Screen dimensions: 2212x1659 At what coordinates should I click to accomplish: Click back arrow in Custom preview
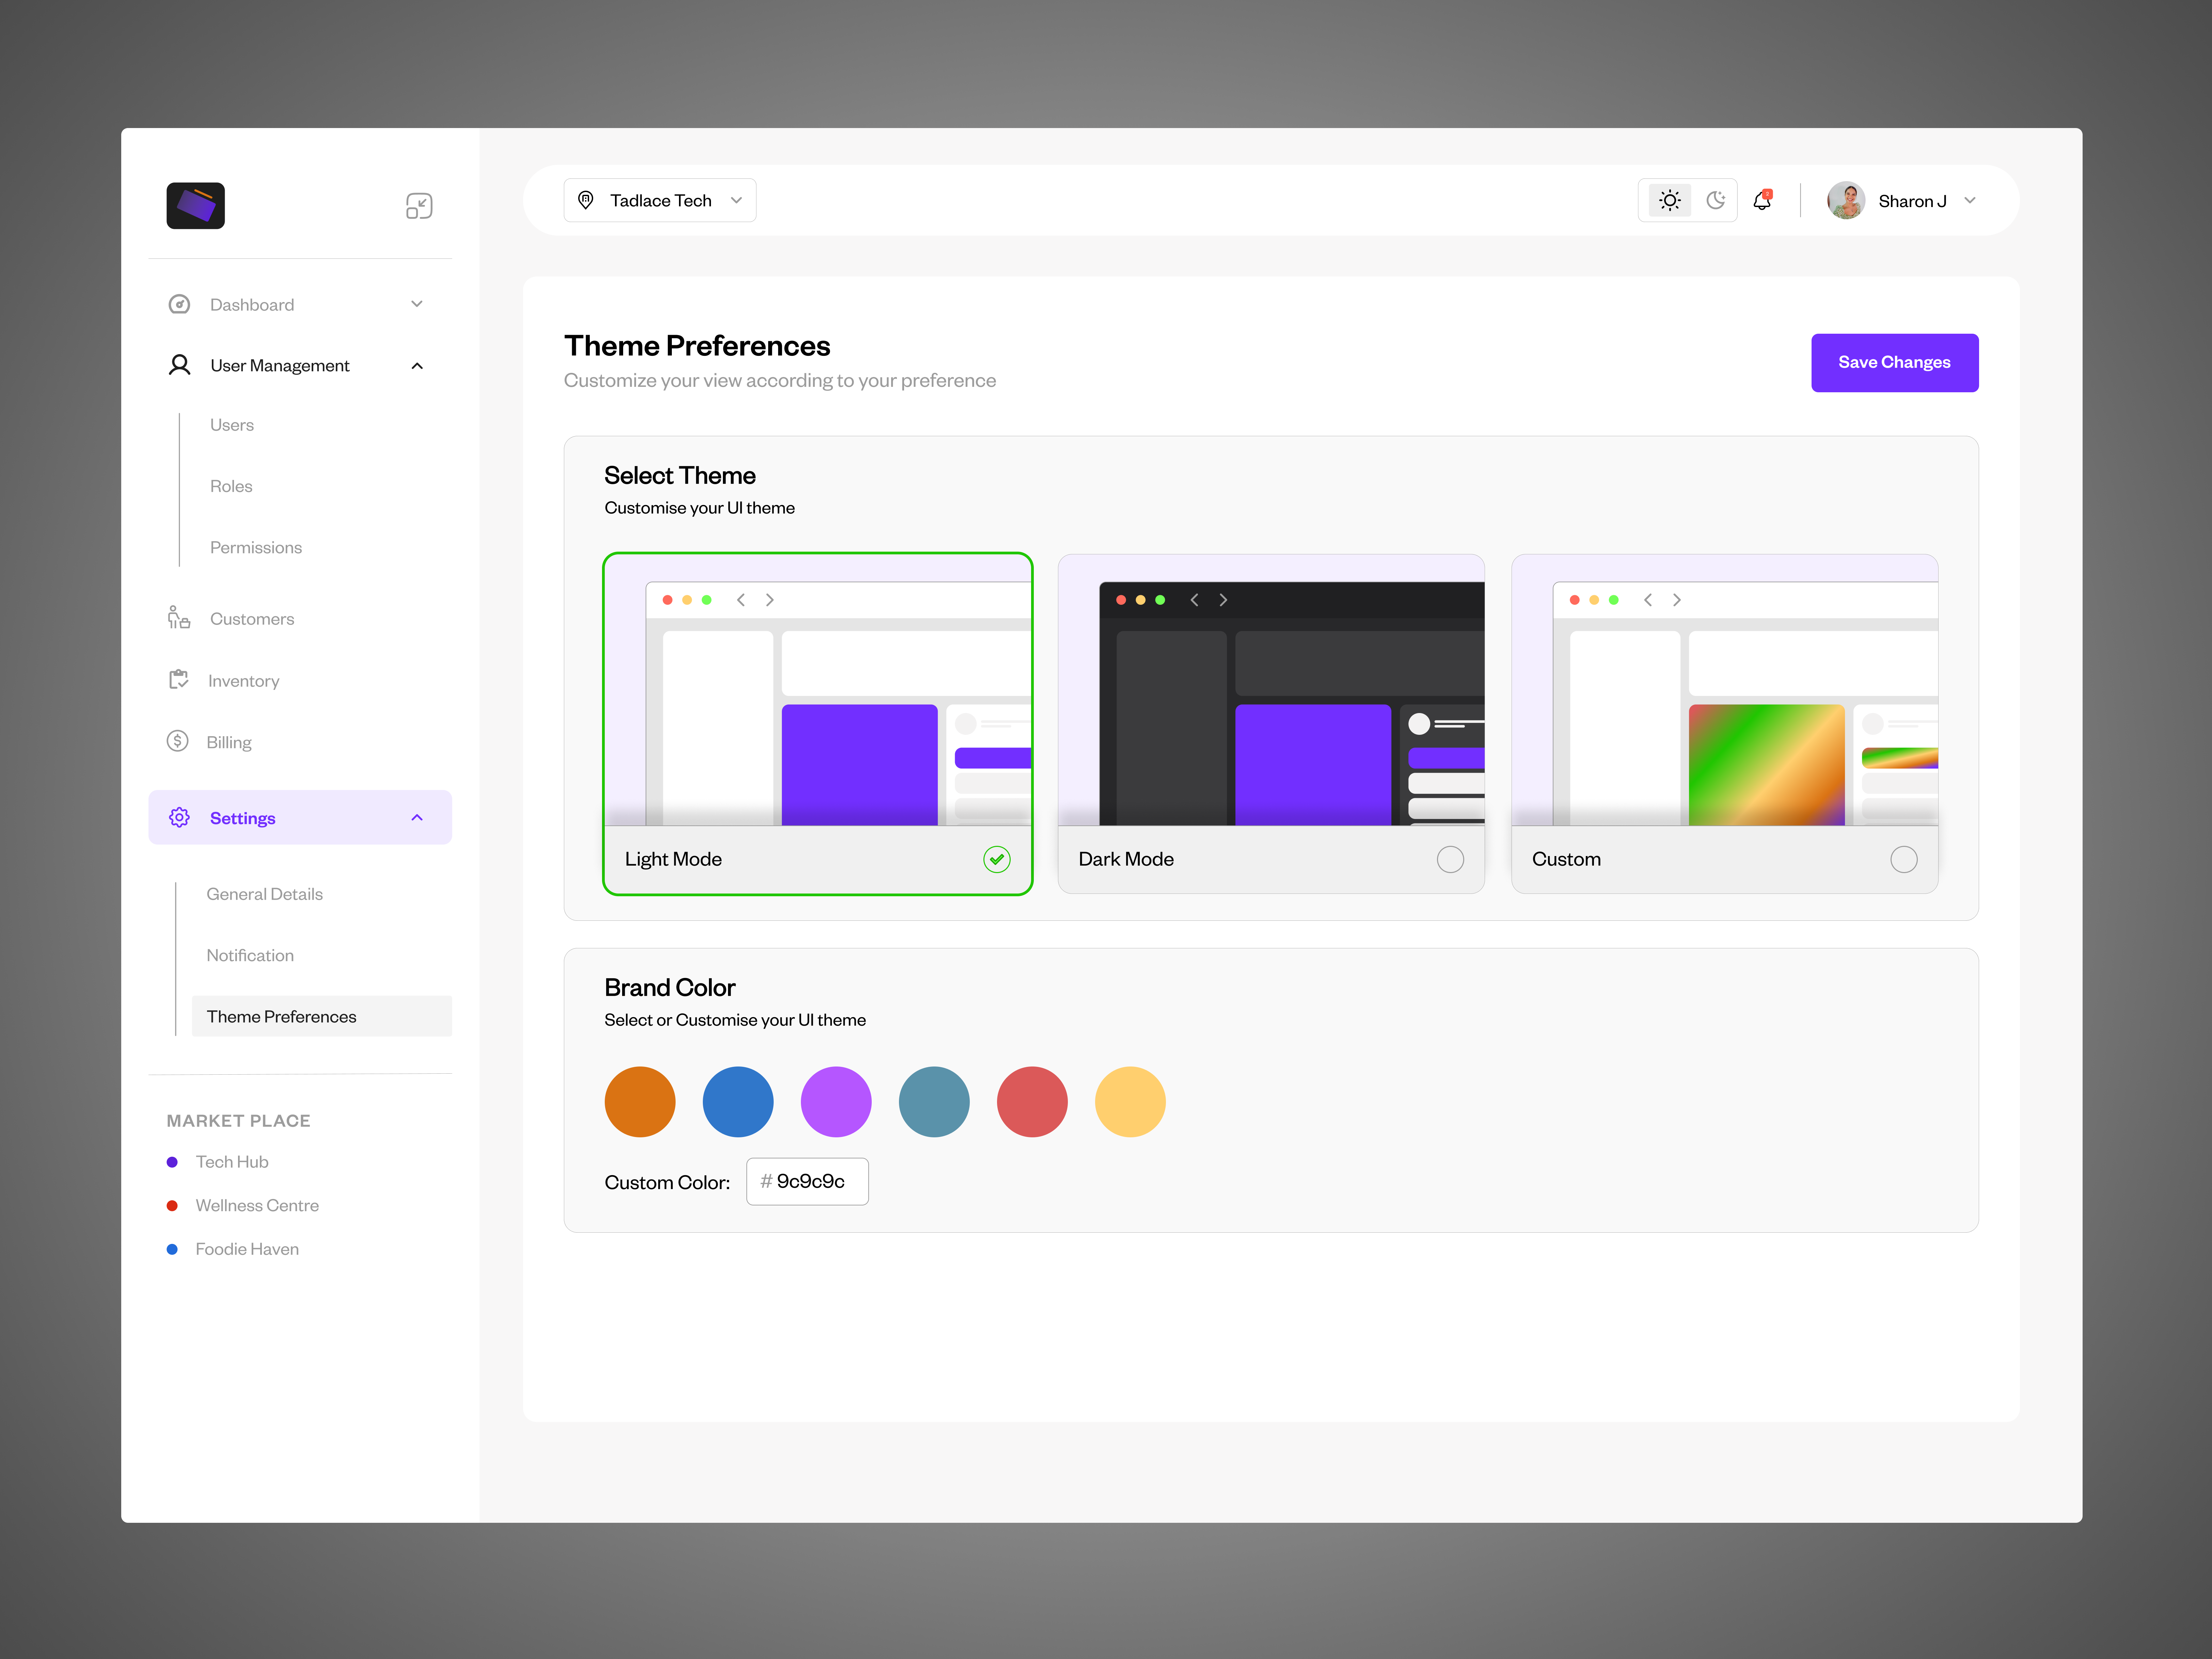point(1648,600)
